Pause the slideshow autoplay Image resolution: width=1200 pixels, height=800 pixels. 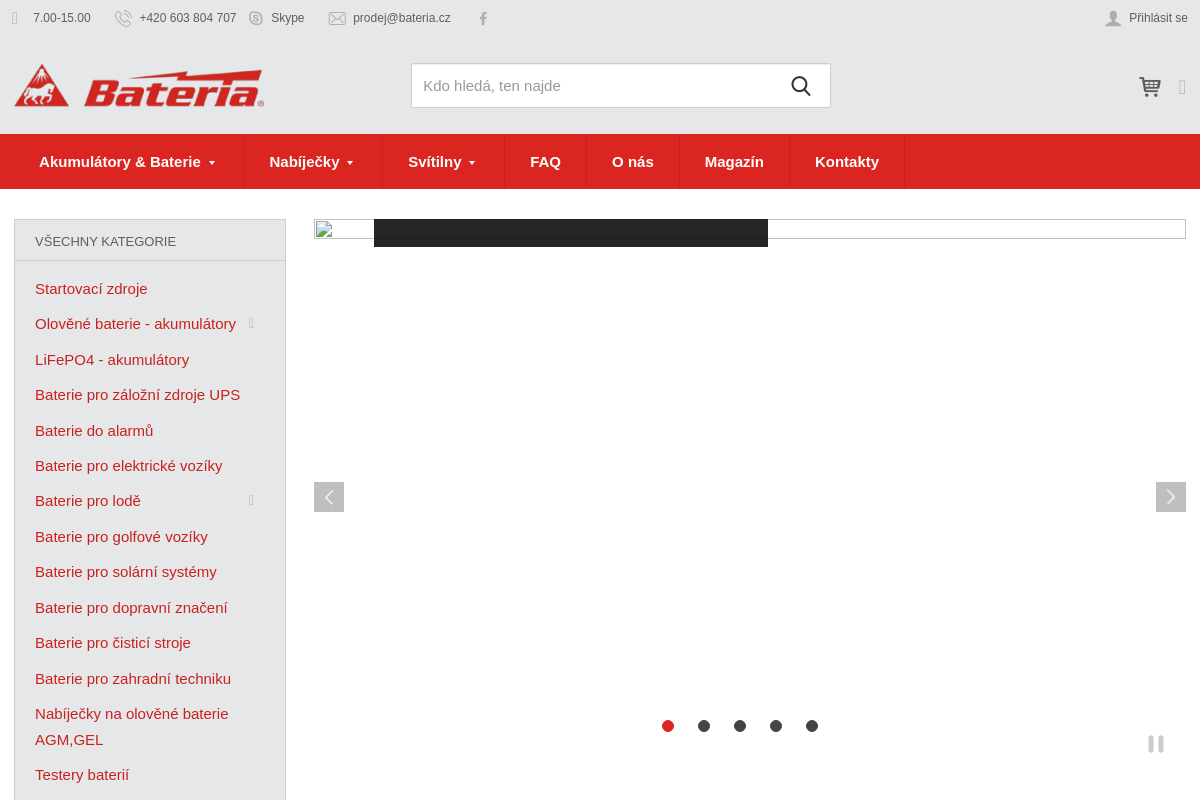click(x=1155, y=744)
